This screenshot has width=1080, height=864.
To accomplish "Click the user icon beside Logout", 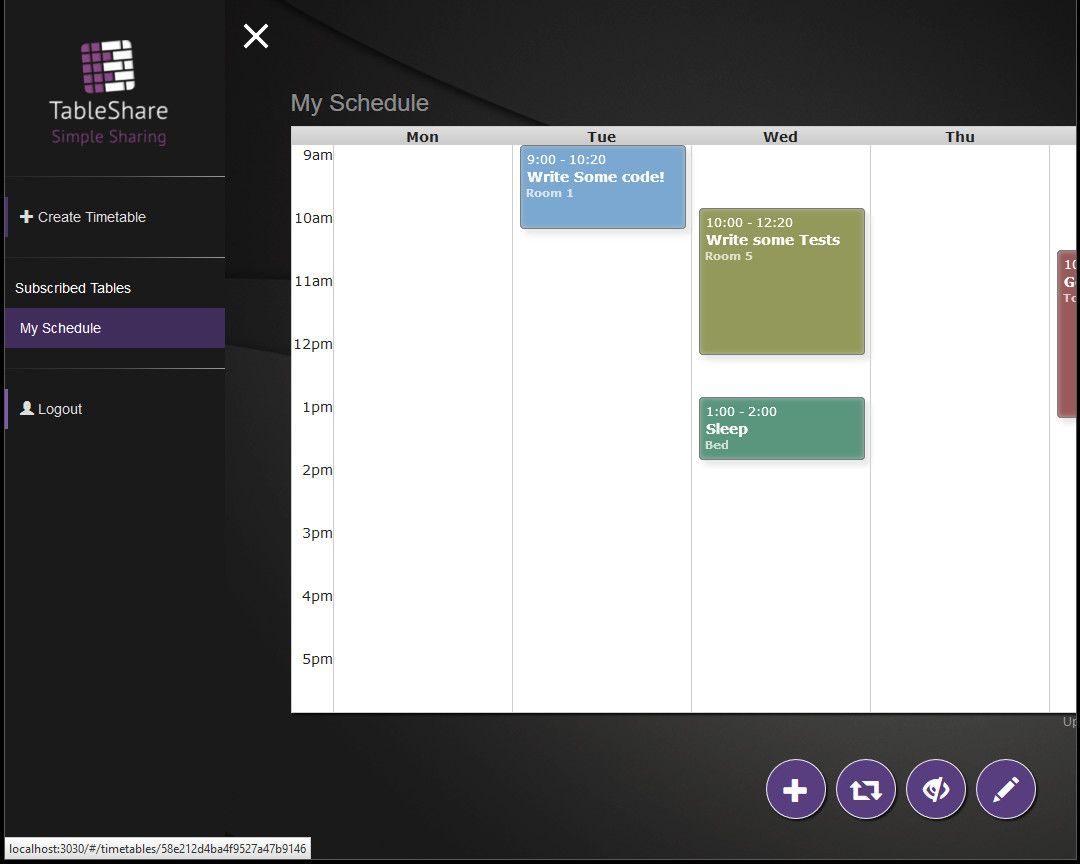I will pos(26,409).
